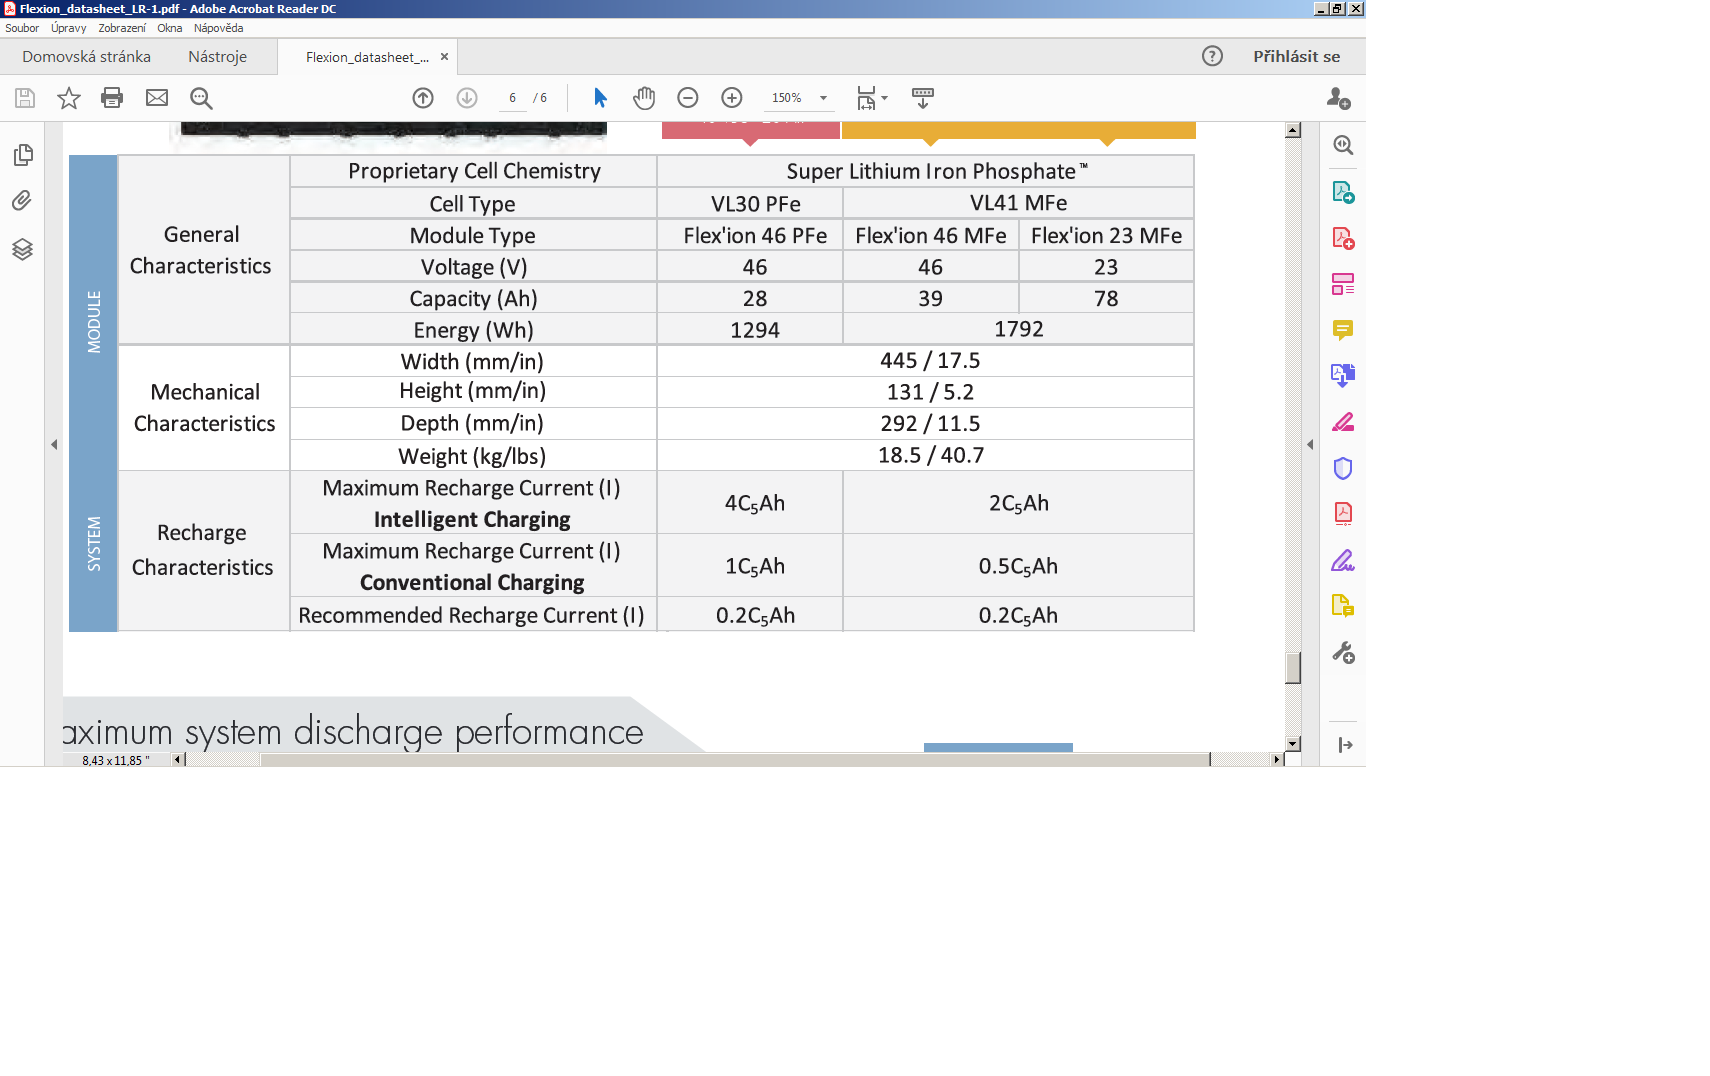Open the Nápověda menu

pos(219,28)
